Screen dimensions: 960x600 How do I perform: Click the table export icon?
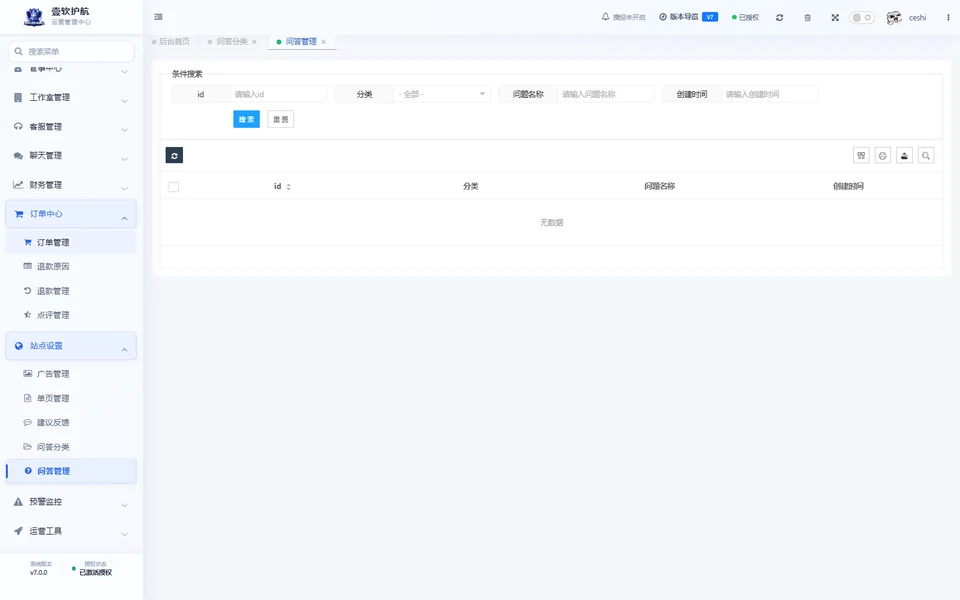(x=904, y=156)
